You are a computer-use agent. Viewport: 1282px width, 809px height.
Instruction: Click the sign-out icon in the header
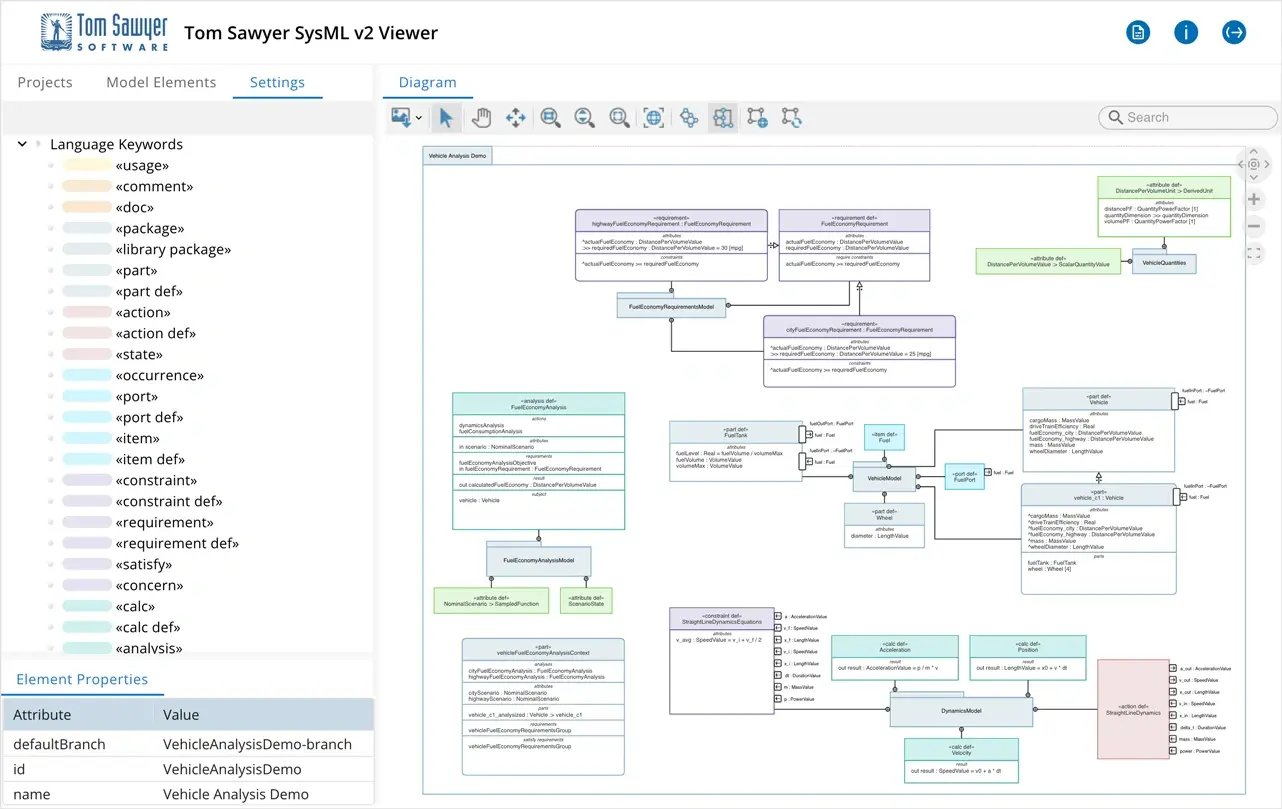click(1234, 32)
